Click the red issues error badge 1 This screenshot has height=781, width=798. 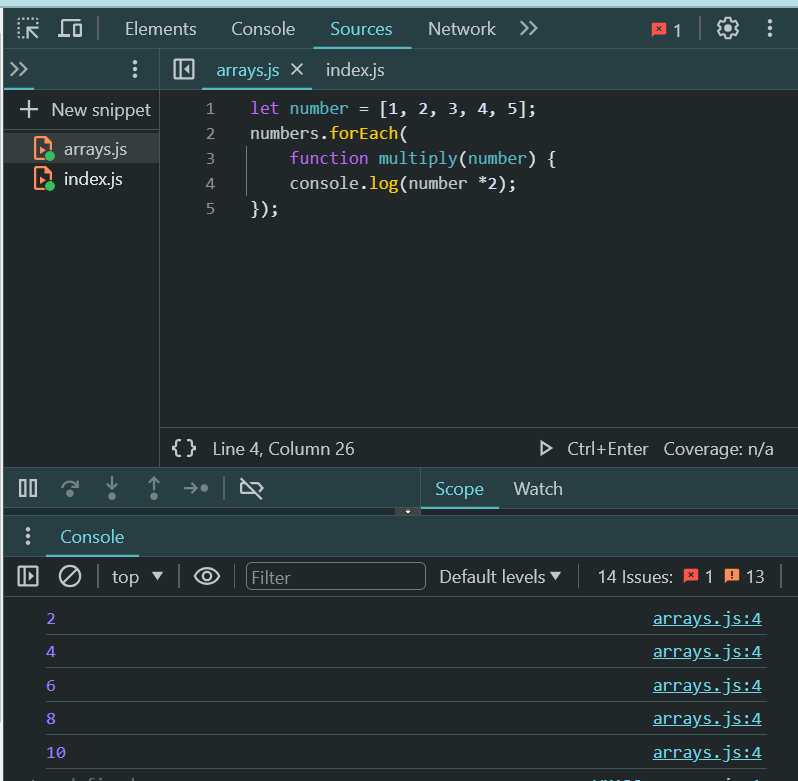coord(698,576)
